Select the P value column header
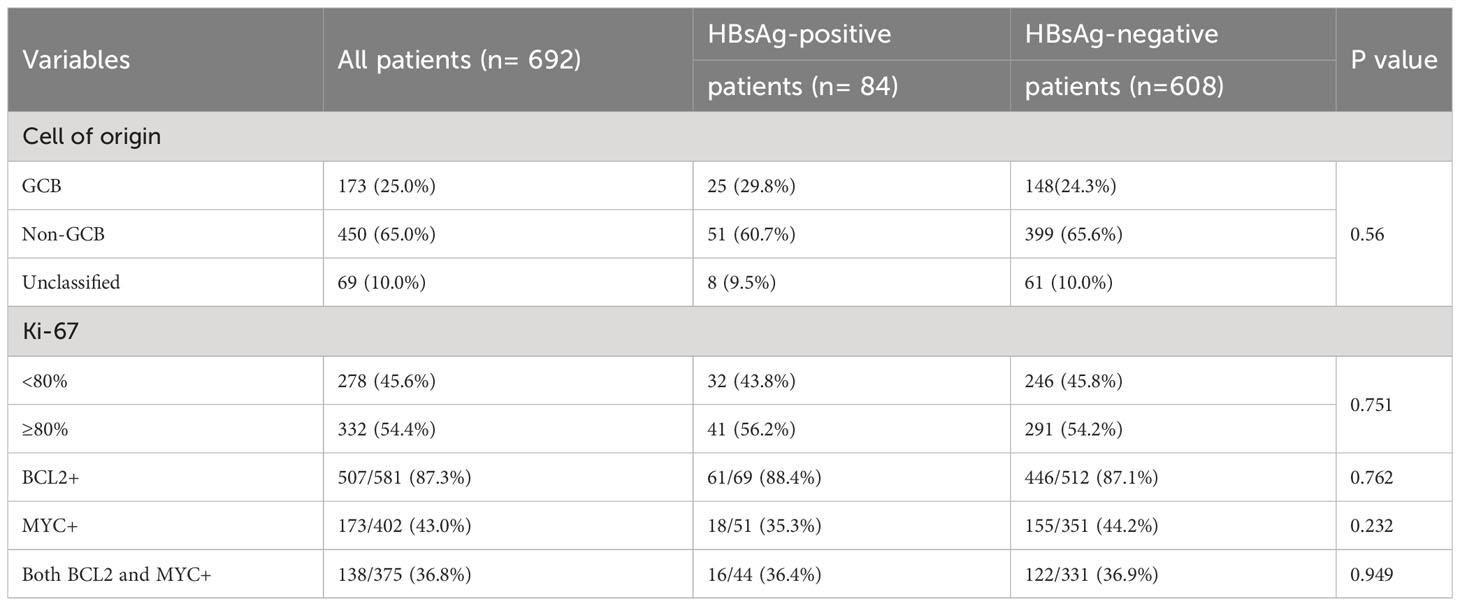 coord(1394,60)
